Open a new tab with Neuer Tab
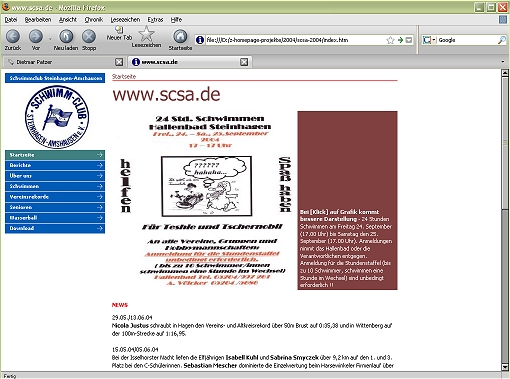 tap(119, 33)
